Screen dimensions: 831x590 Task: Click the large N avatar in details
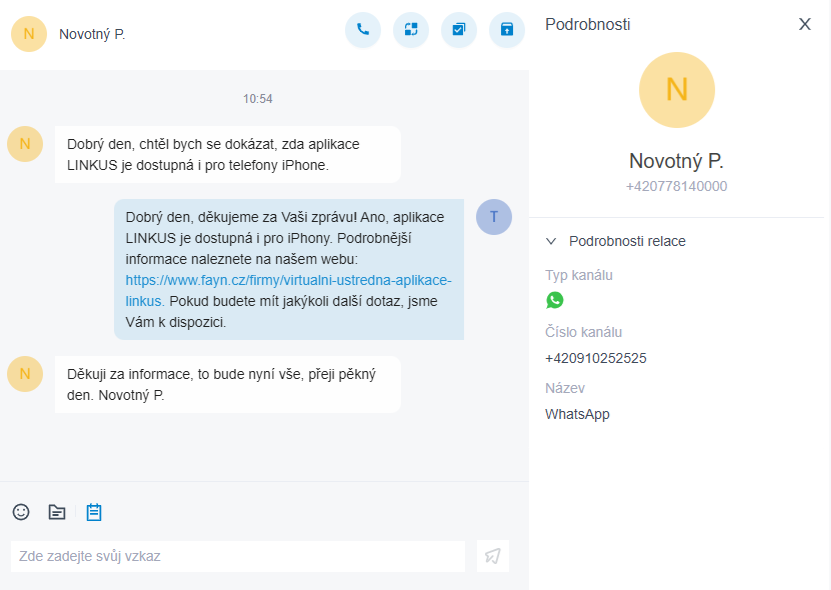click(677, 90)
